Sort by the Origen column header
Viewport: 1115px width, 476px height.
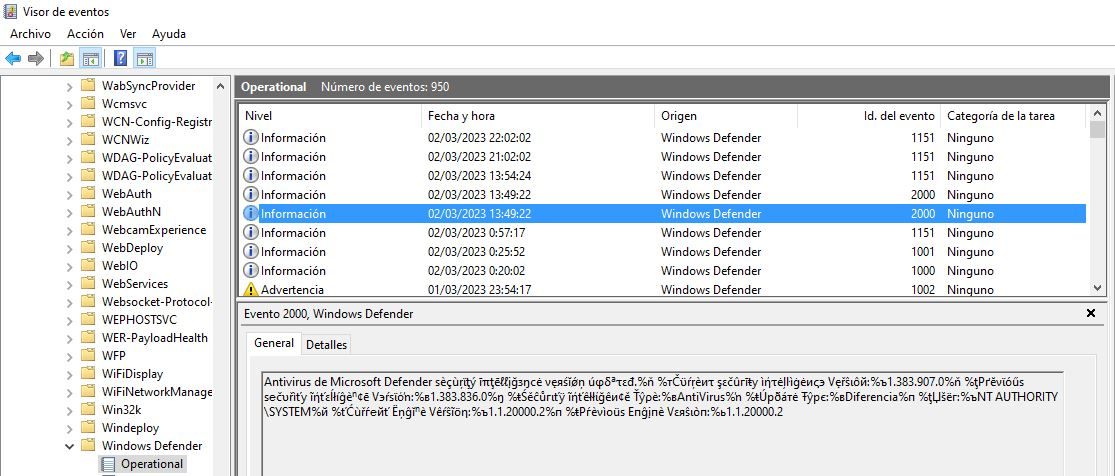click(726, 115)
